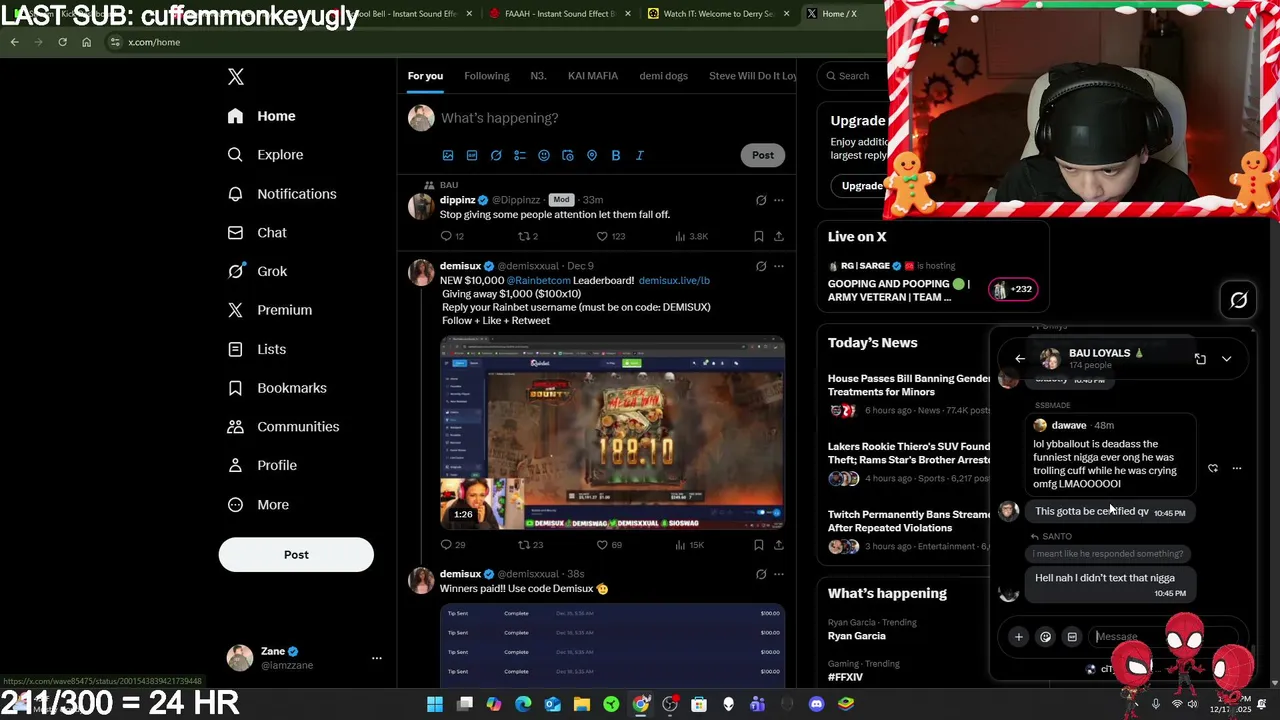Viewport: 1280px width, 720px height.
Task: Open Premium from the sidebar
Action: [270, 310]
